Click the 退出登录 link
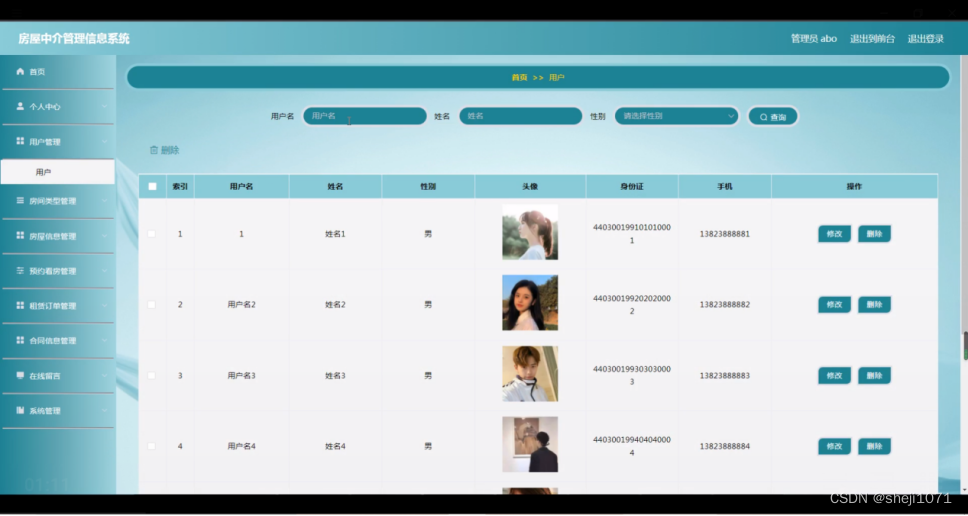 (925, 38)
